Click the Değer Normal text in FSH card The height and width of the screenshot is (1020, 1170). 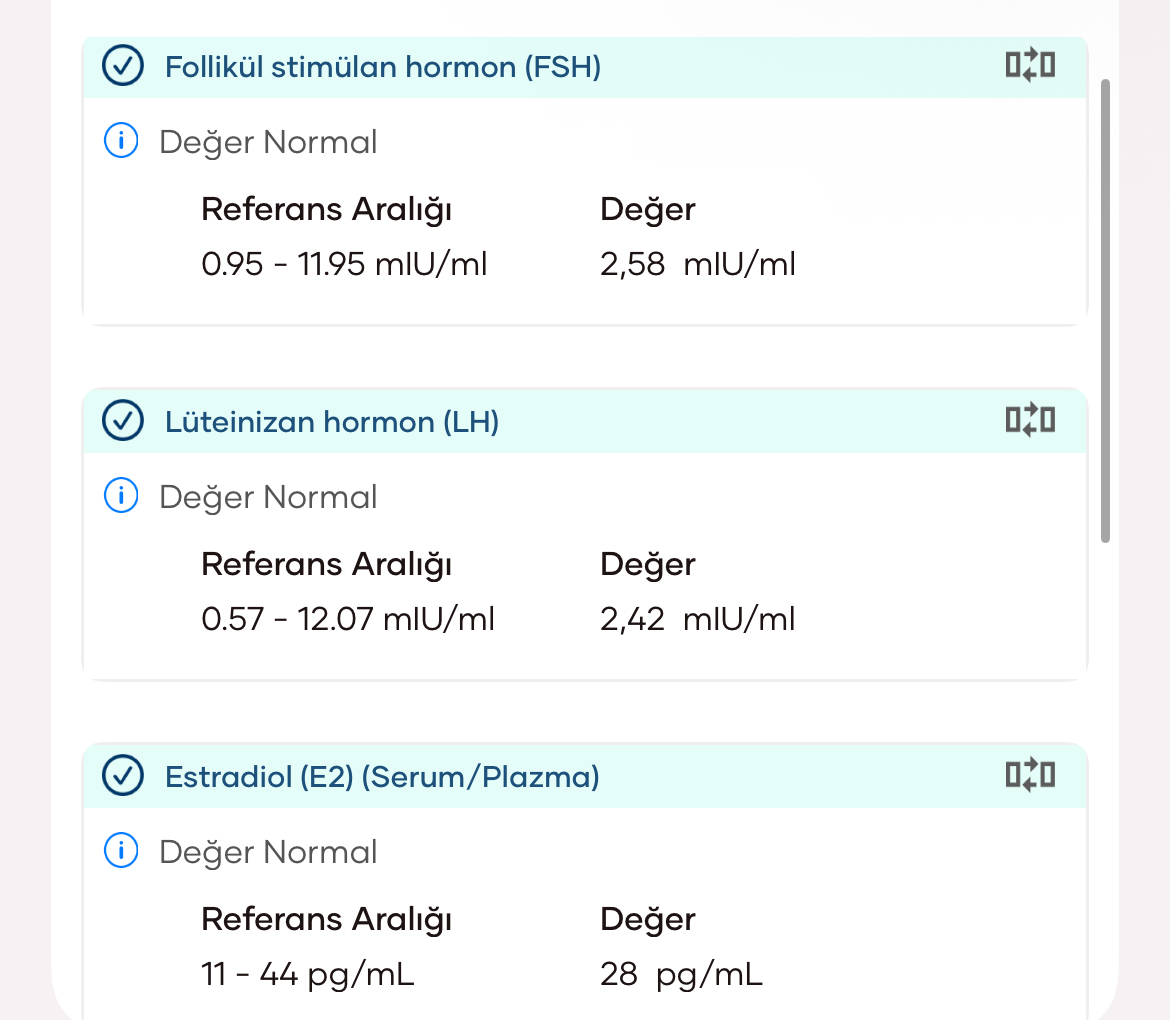(268, 143)
